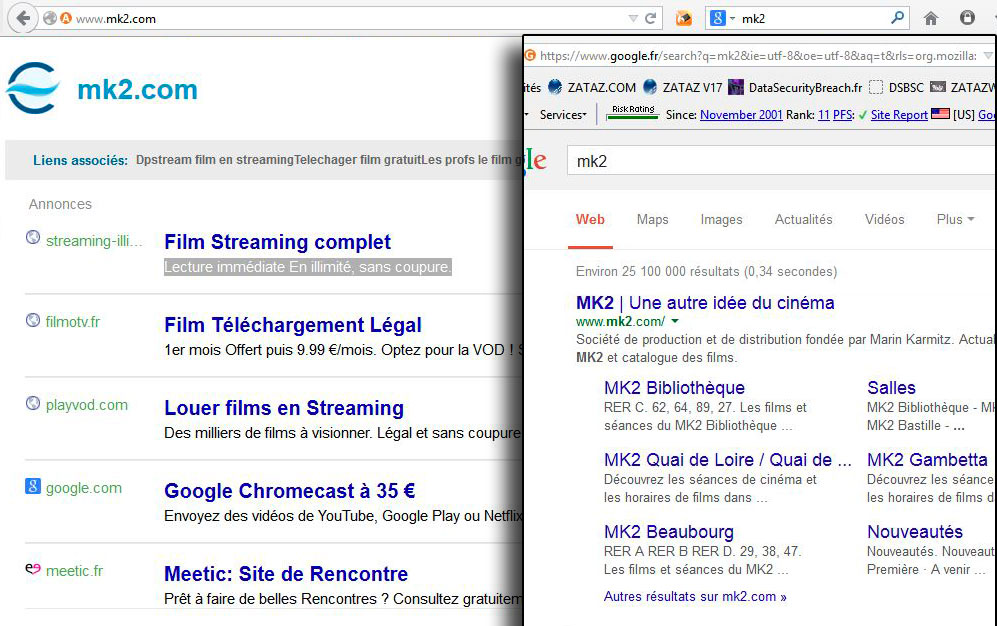Switch to the Actualités tab
The width and height of the screenshot is (997, 626).
tap(803, 219)
